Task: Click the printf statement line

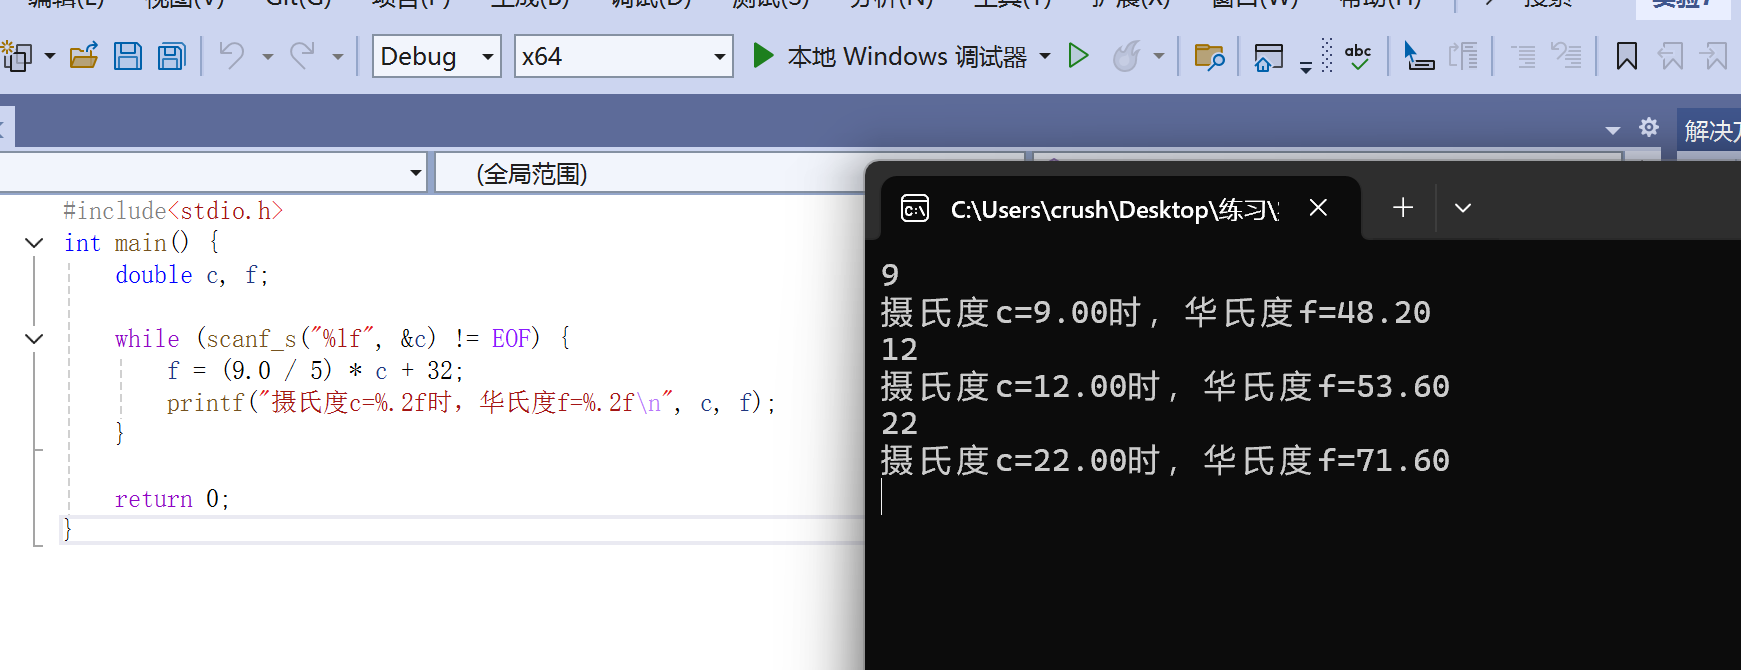Action: pos(471,403)
